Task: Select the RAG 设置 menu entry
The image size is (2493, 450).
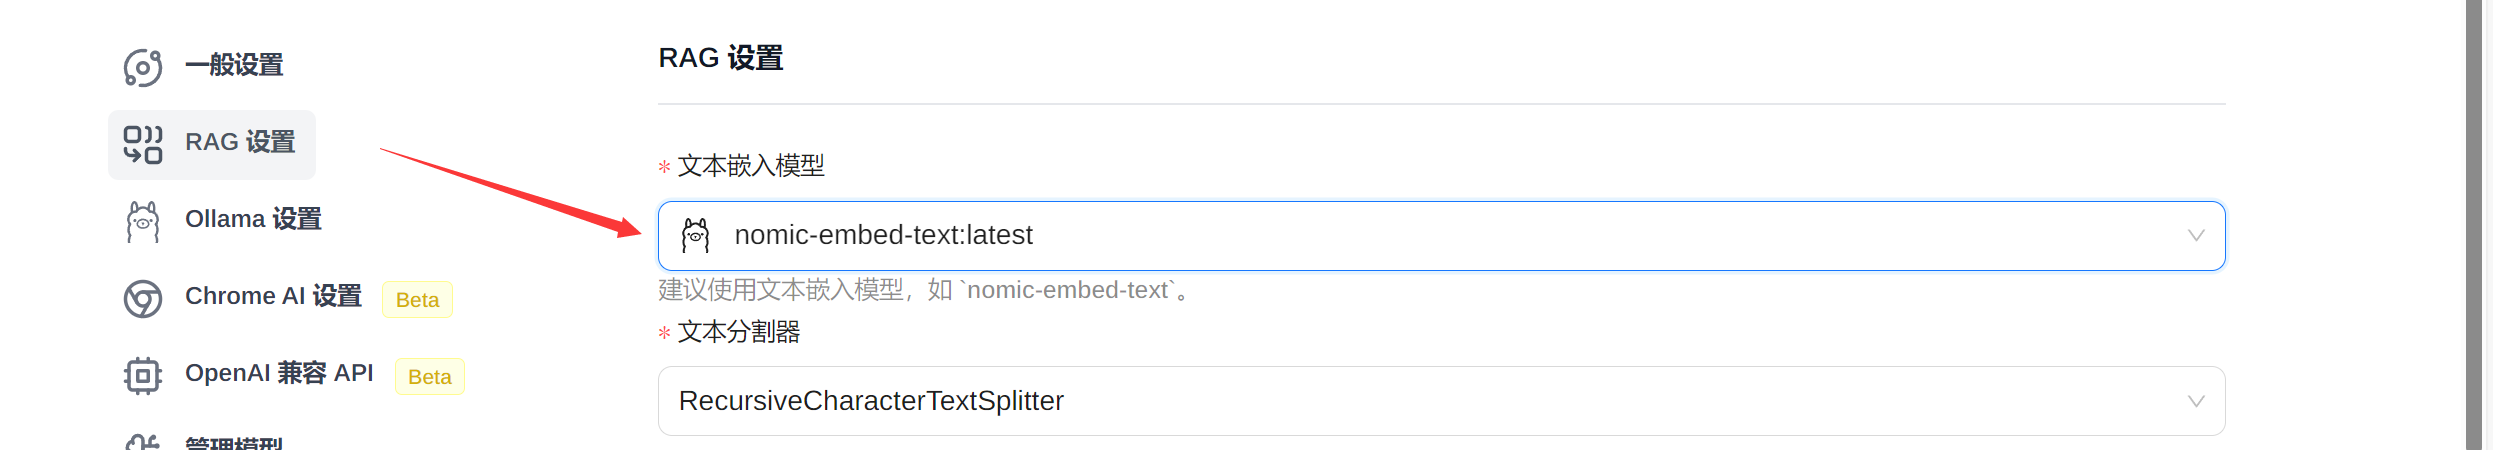Action: [x=240, y=143]
